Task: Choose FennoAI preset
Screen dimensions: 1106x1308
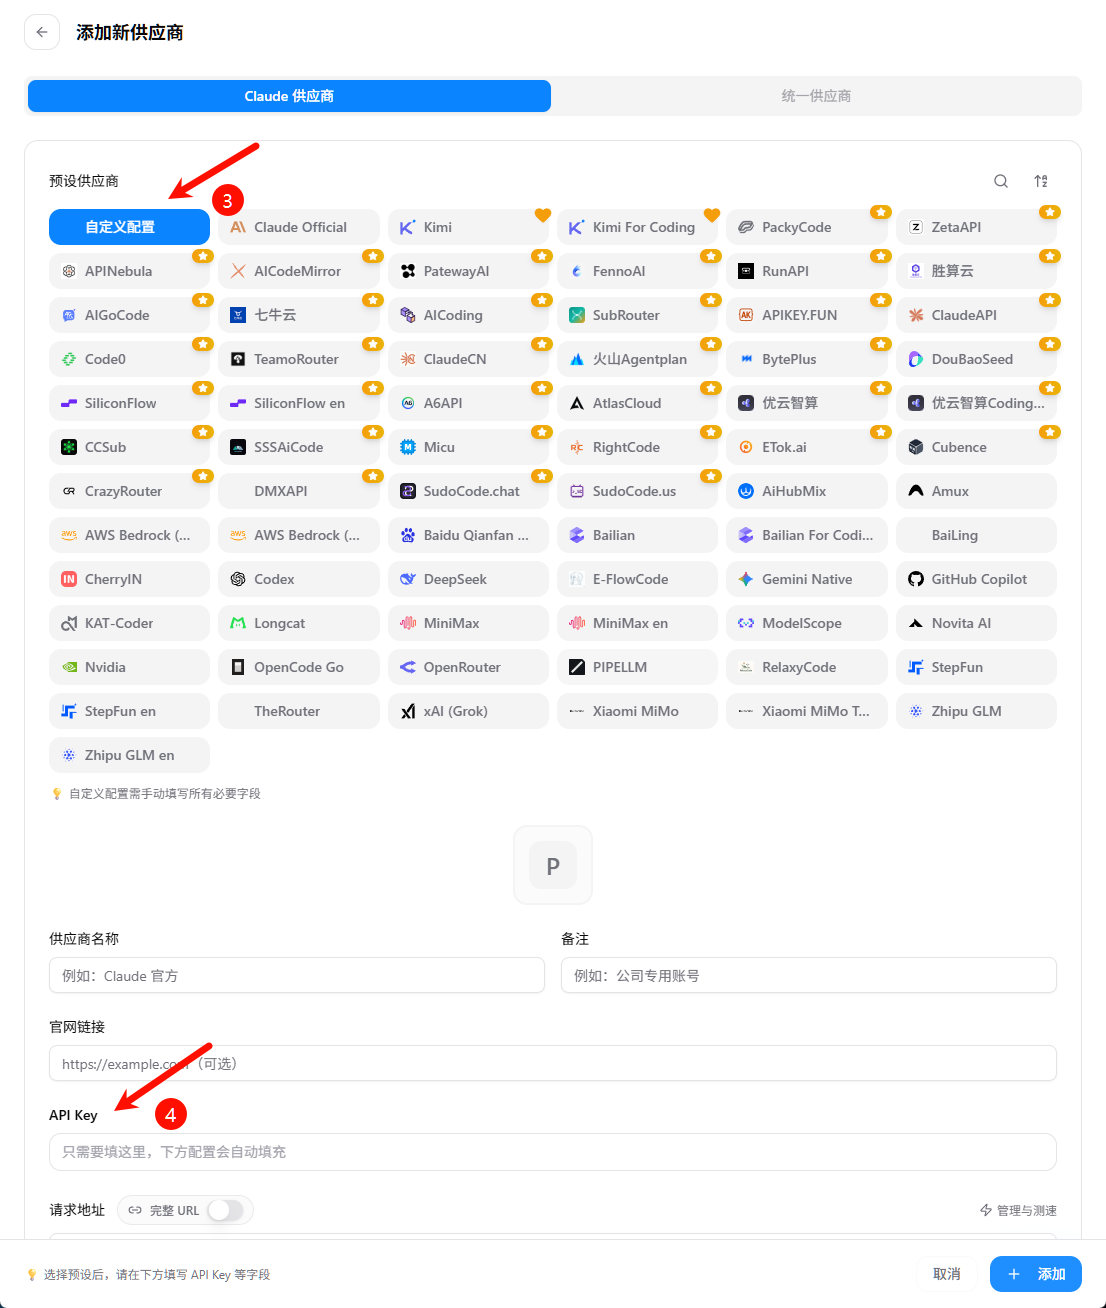Action: (x=637, y=271)
